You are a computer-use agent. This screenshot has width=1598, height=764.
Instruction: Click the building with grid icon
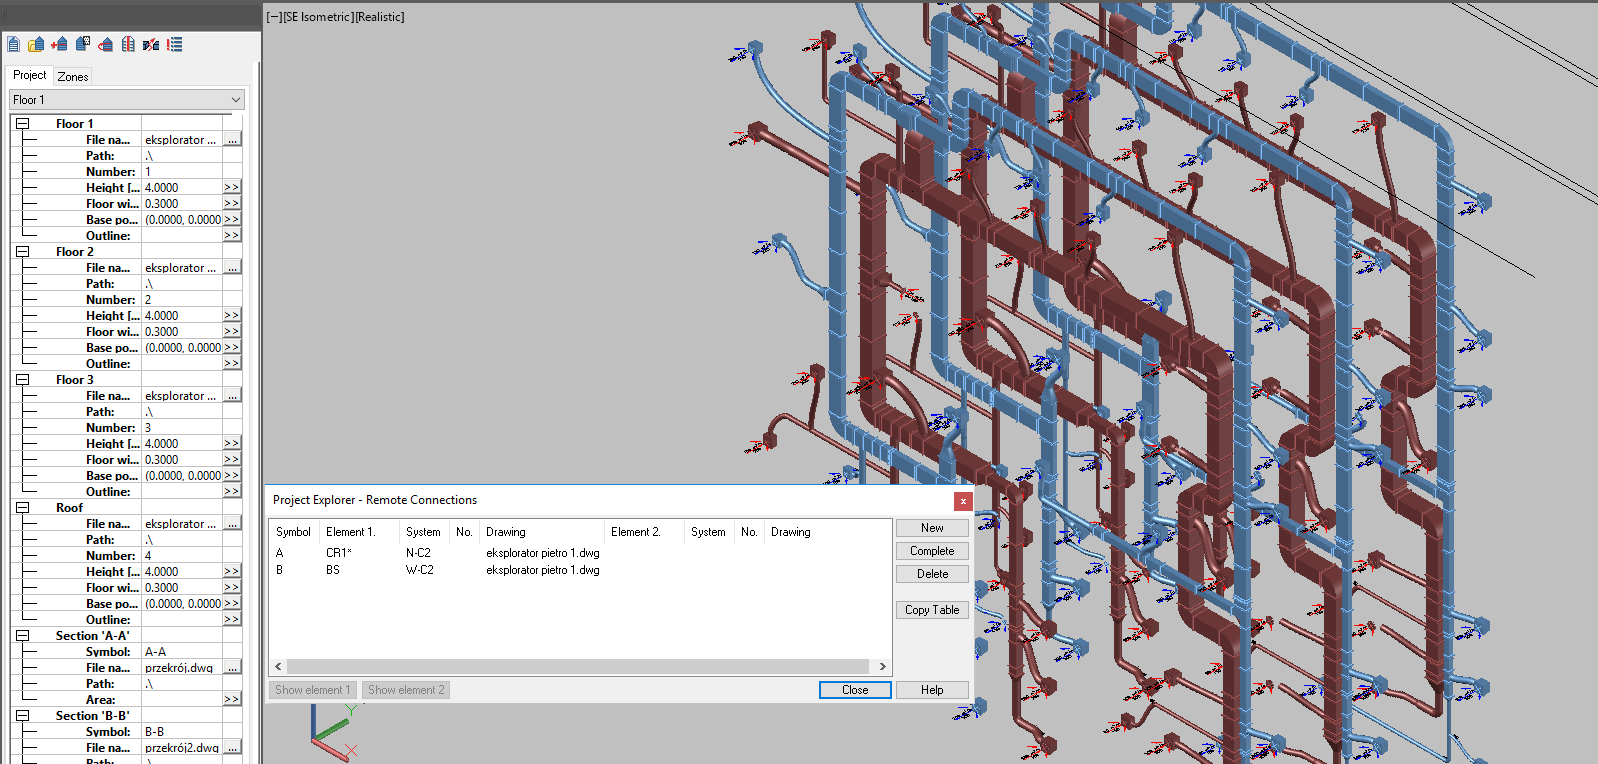click(x=83, y=44)
